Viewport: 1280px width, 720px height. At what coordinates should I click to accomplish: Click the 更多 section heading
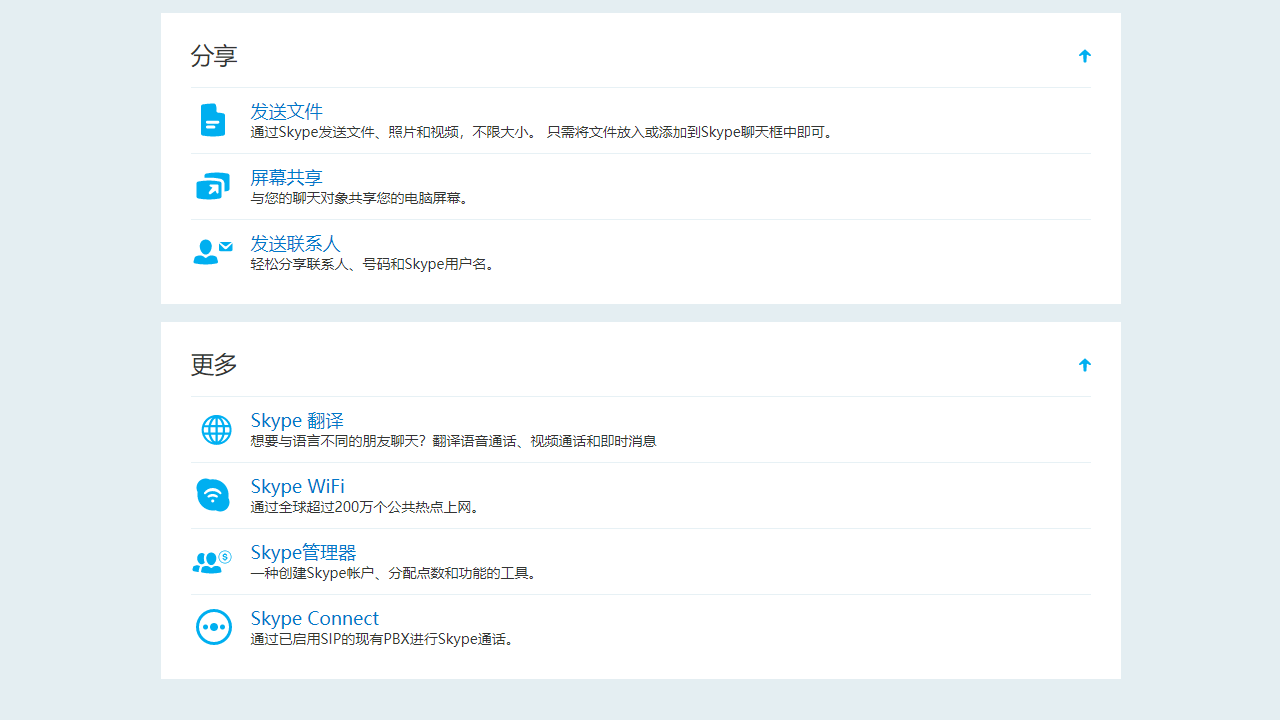212,365
